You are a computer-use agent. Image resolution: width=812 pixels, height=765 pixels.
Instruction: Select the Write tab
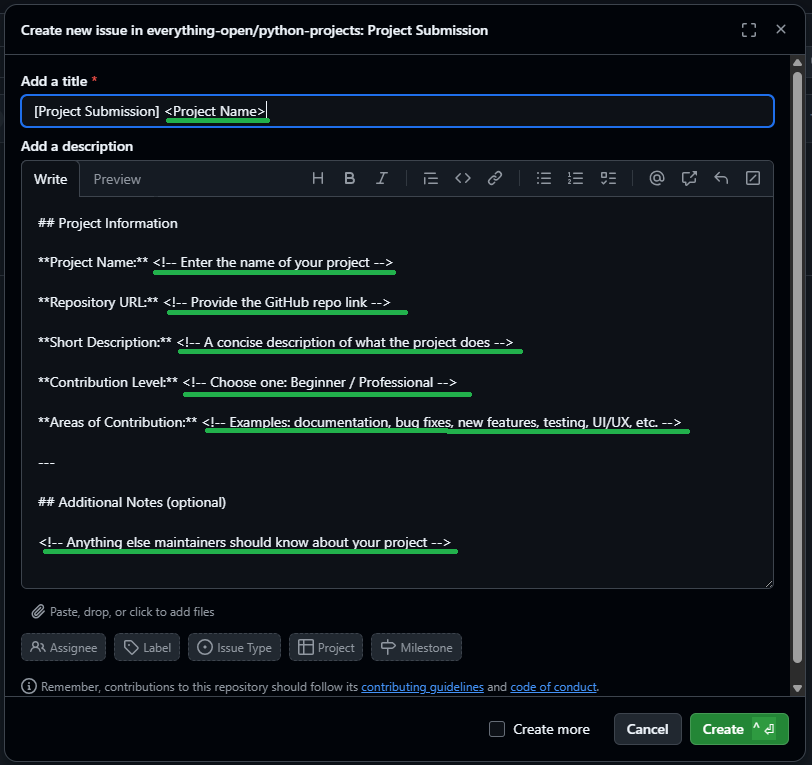pyautogui.click(x=51, y=179)
